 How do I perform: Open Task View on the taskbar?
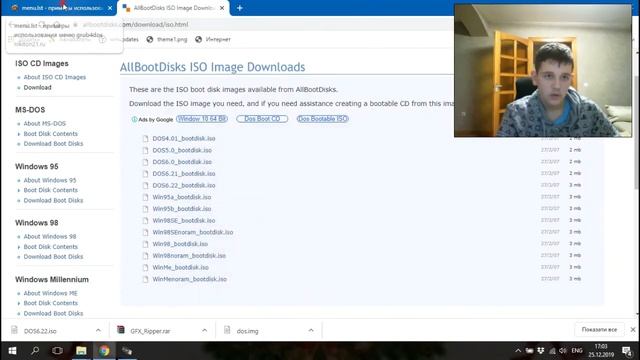click(x=58, y=351)
